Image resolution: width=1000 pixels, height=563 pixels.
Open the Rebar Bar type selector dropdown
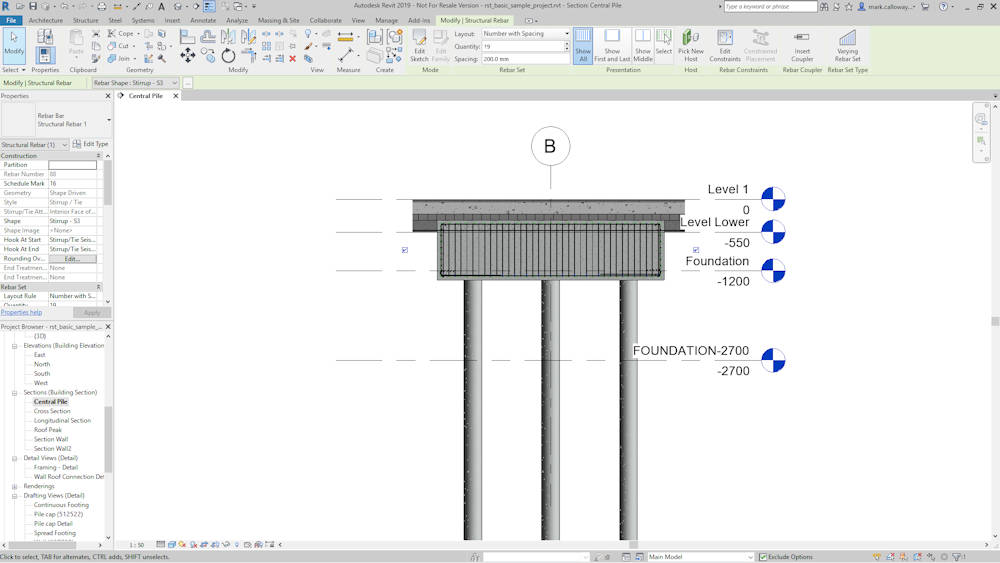point(108,120)
